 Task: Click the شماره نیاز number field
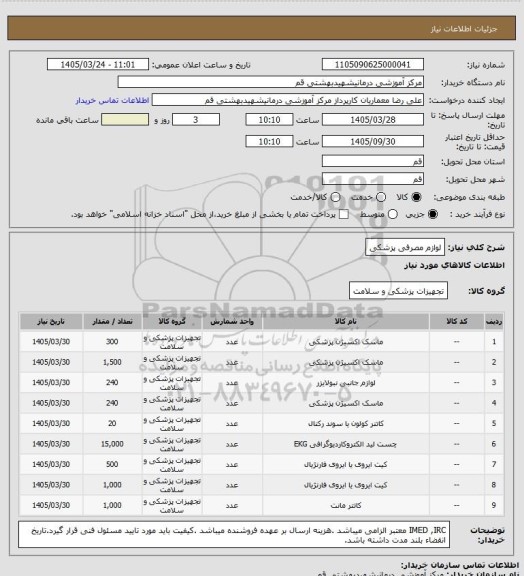[373, 64]
